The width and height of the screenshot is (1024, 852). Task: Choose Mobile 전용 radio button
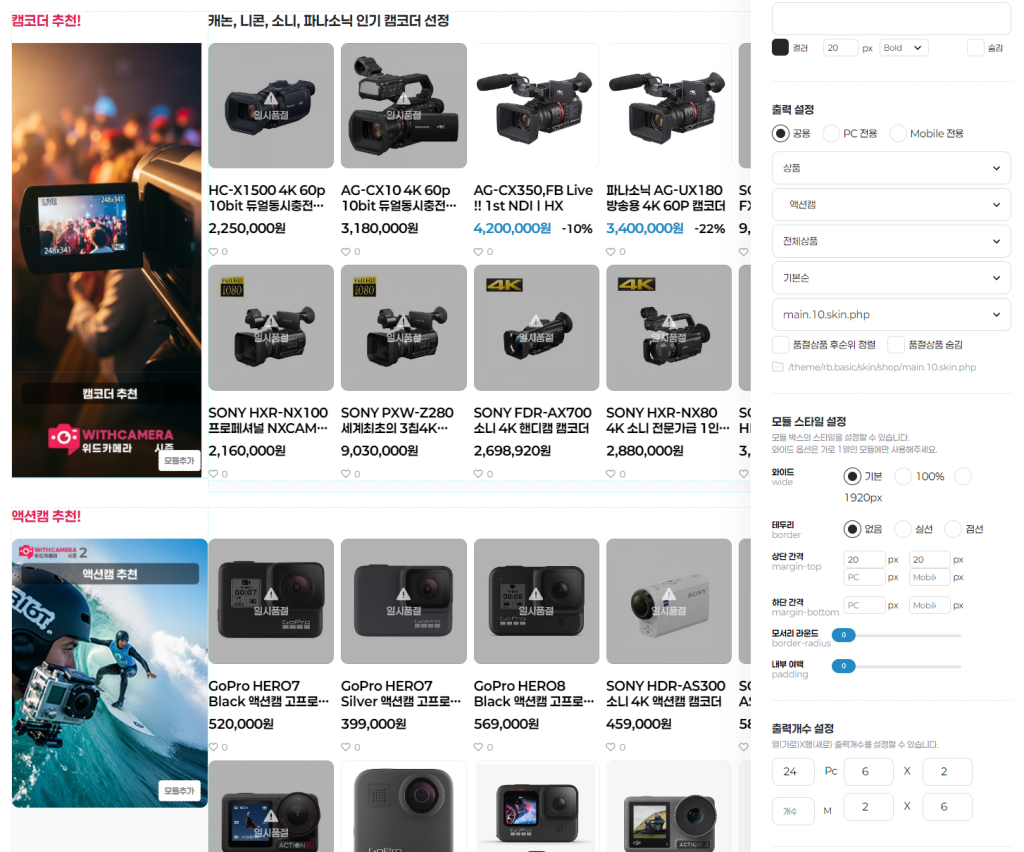[898, 133]
